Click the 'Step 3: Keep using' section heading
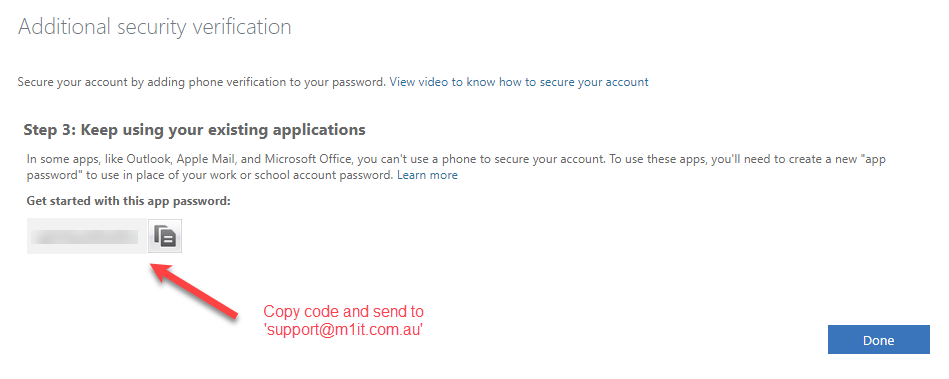 (194, 130)
